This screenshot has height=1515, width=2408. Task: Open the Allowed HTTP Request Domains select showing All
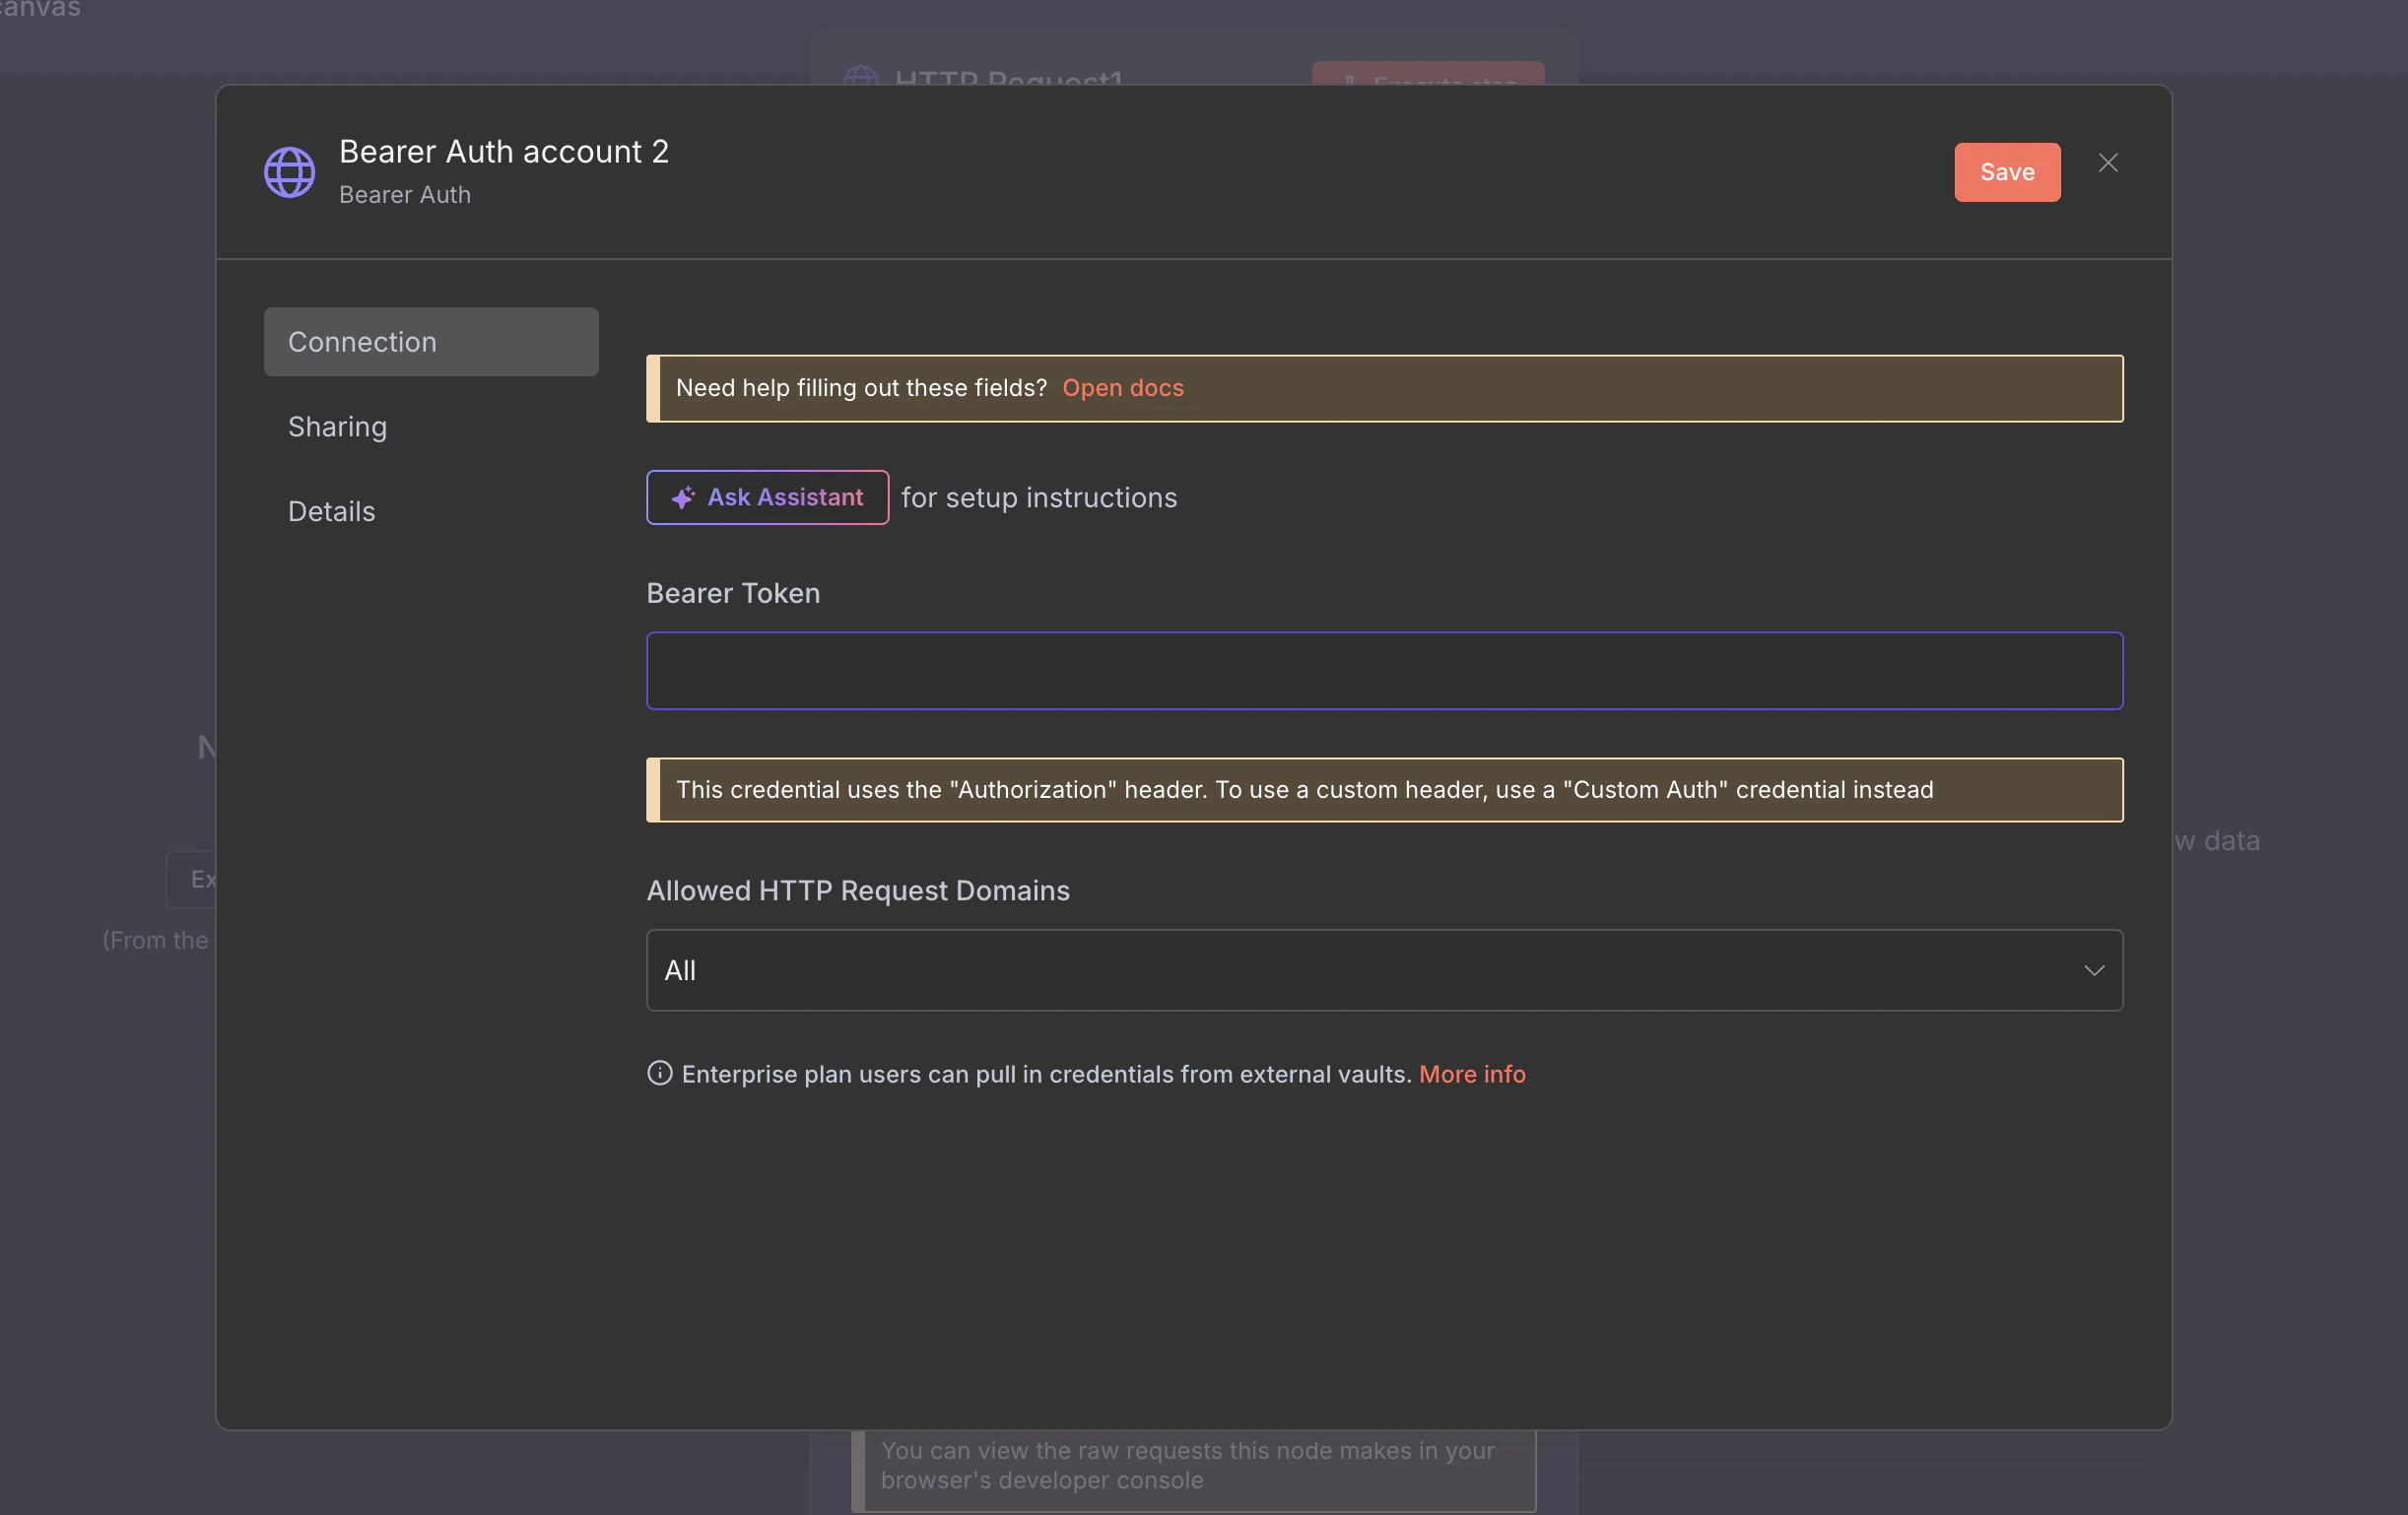1383,970
